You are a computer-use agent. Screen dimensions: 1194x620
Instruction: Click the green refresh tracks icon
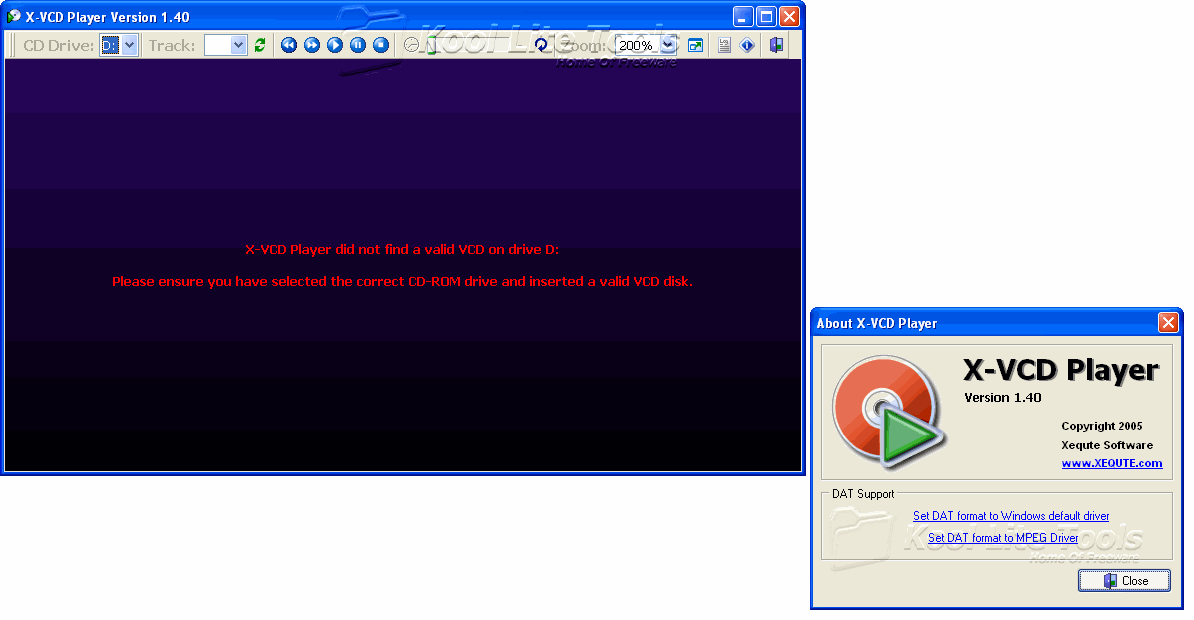point(260,46)
